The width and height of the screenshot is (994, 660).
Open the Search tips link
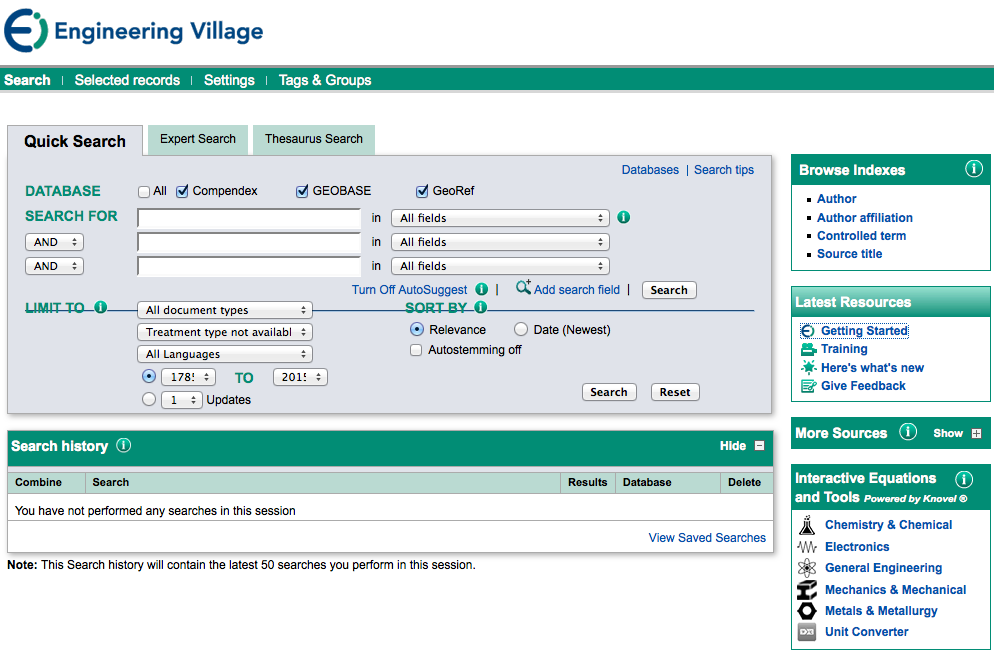click(x=724, y=170)
